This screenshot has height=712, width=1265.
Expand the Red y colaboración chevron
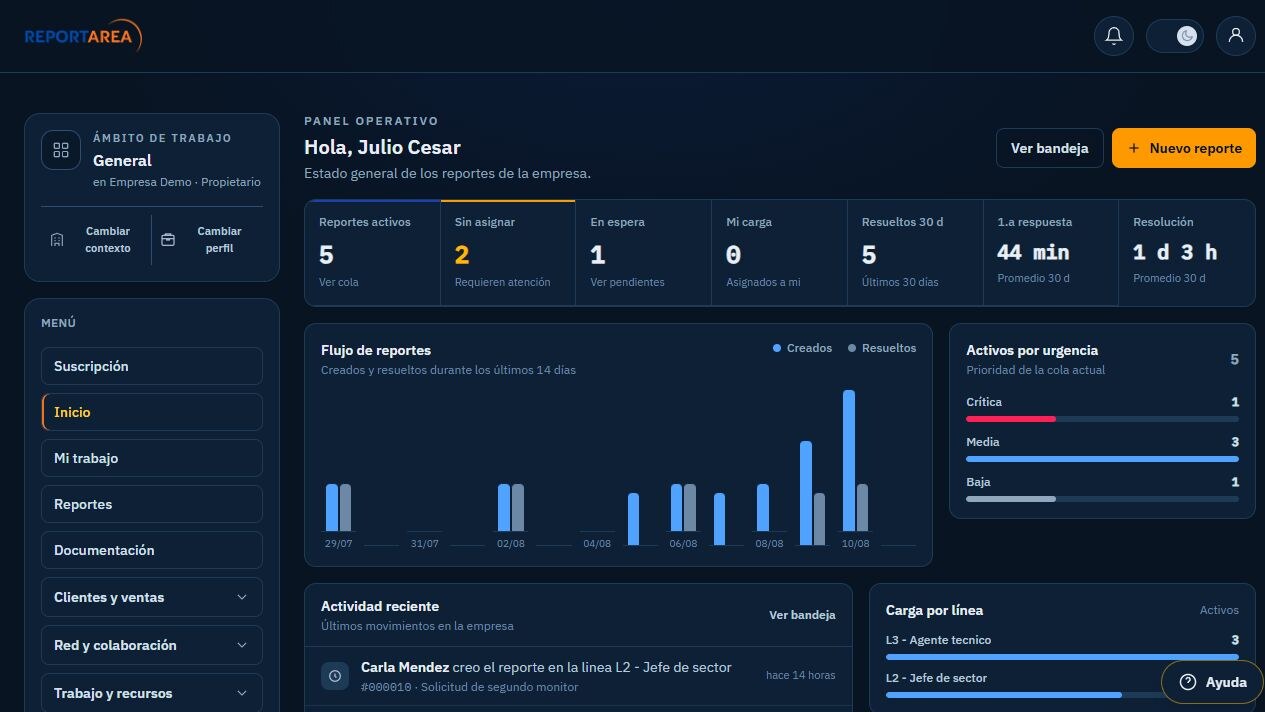pyautogui.click(x=242, y=645)
